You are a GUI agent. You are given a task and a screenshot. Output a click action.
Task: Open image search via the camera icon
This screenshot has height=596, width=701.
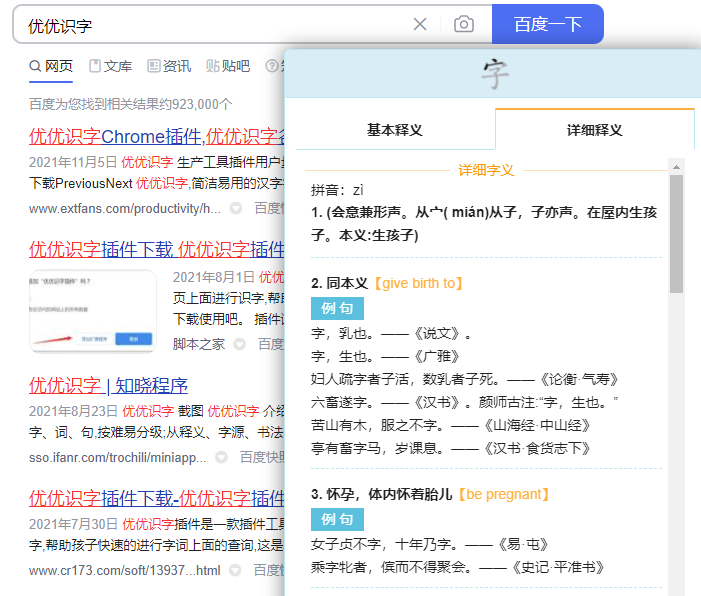click(464, 24)
